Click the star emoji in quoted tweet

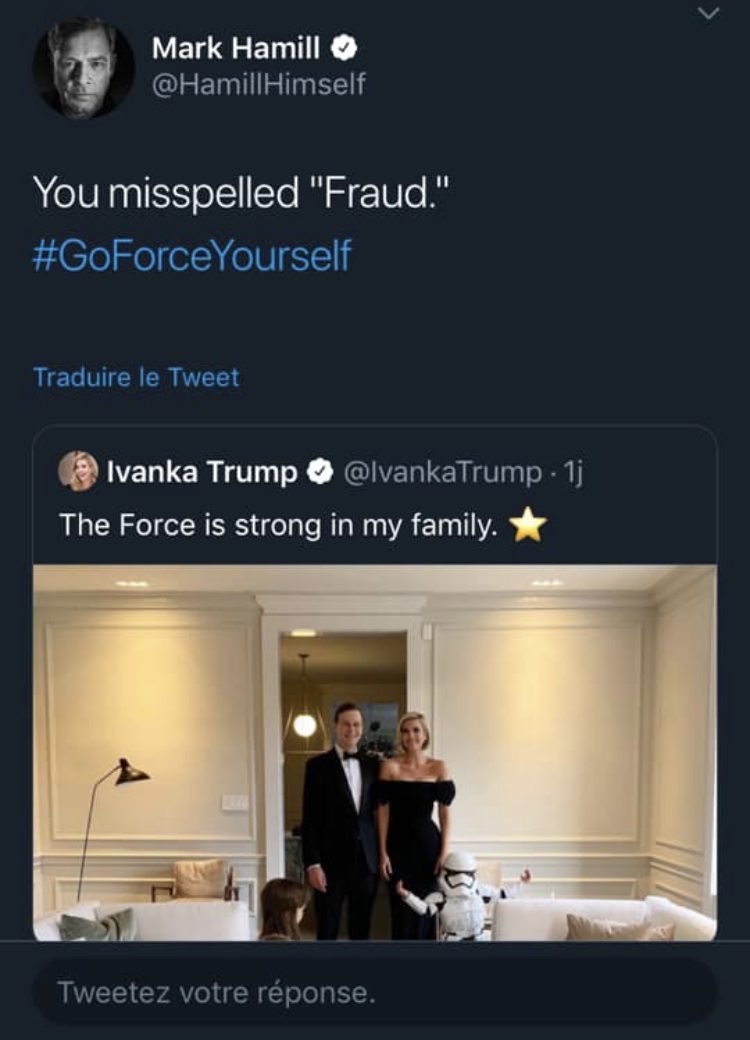[x=528, y=525]
